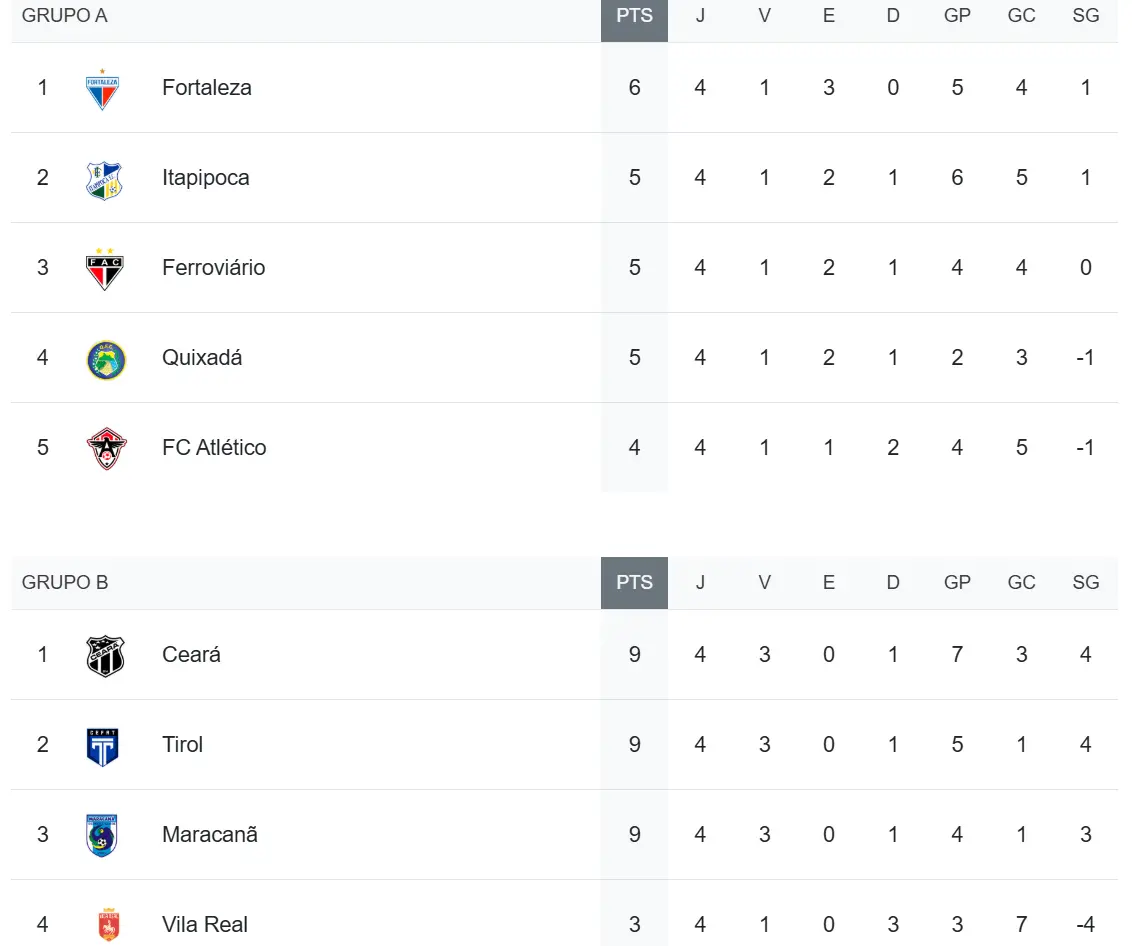Click the GRUPO A table title
Viewport: 1132px width, 946px height.
64,16
